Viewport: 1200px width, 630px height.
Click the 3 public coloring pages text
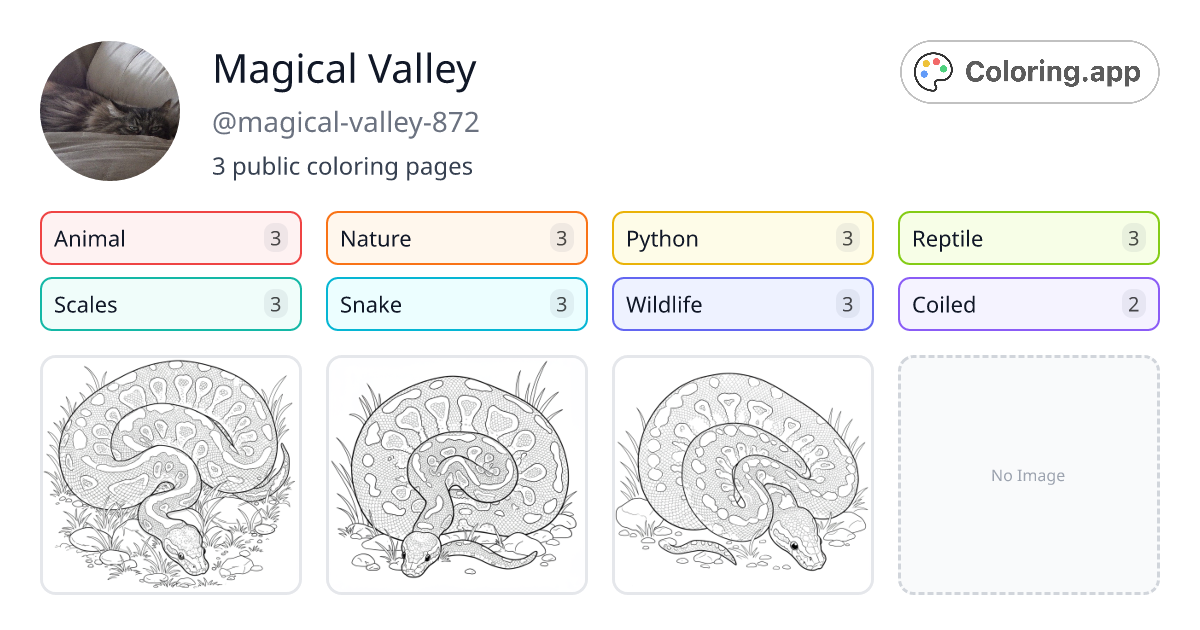click(x=342, y=166)
